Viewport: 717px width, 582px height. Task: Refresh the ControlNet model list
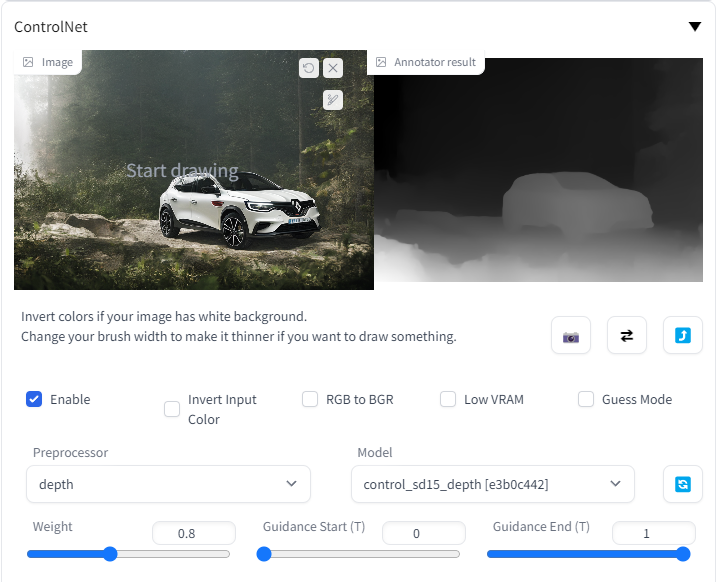click(683, 484)
